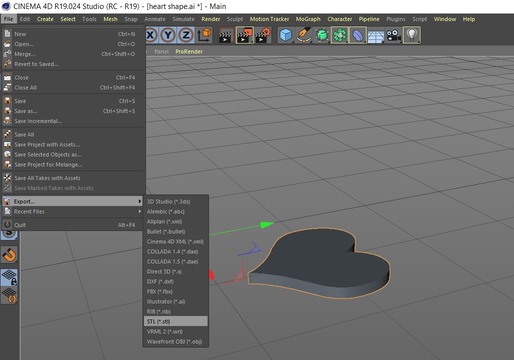Click the New file icon in File menu
Viewport: 514px width, 360px height.
coord(7,34)
